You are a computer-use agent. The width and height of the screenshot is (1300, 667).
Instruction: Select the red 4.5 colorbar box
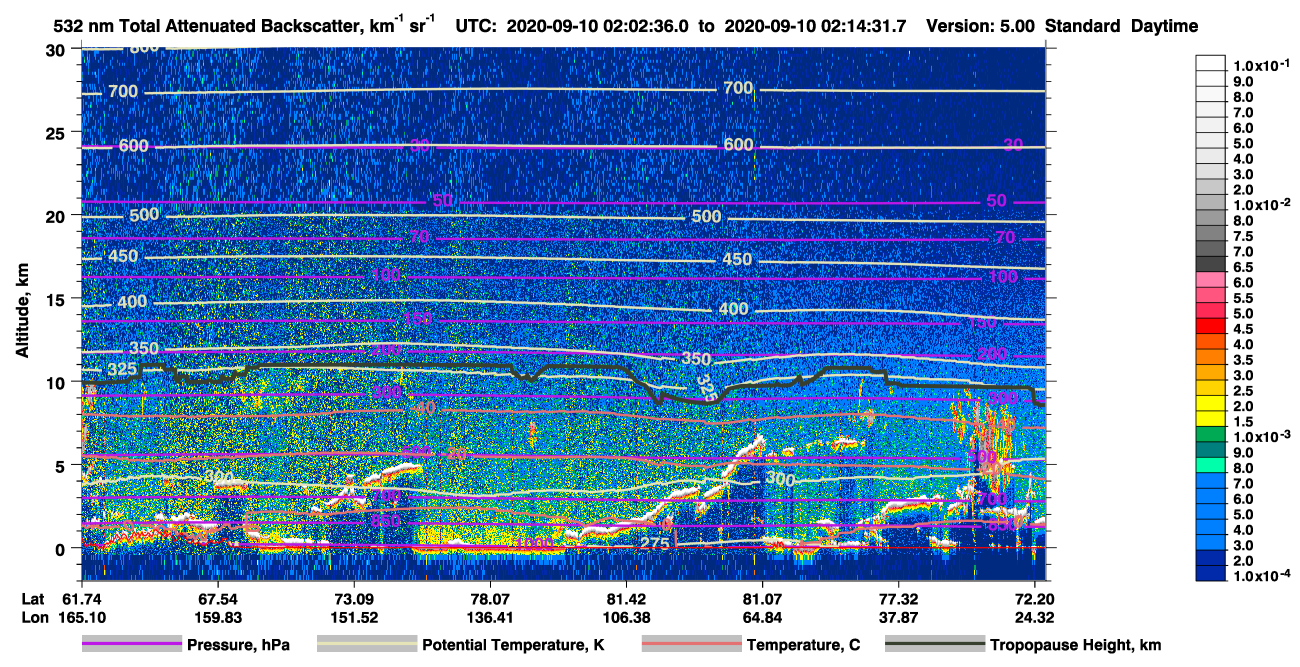coord(1210,329)
